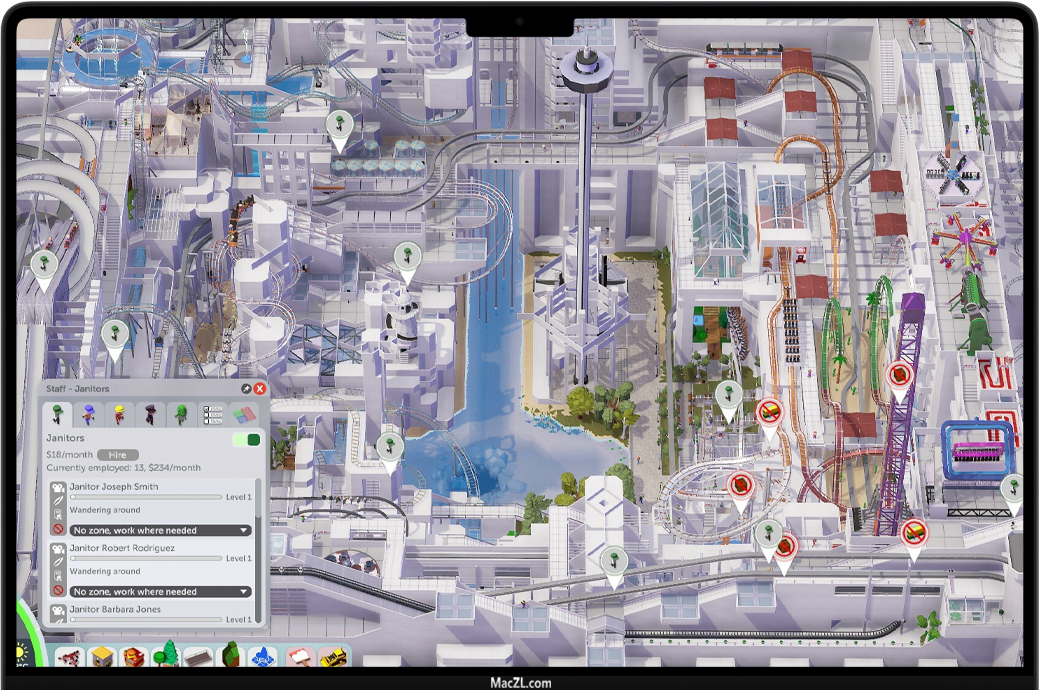
Task: Pin the Staff window
Action: pos(246,388)
